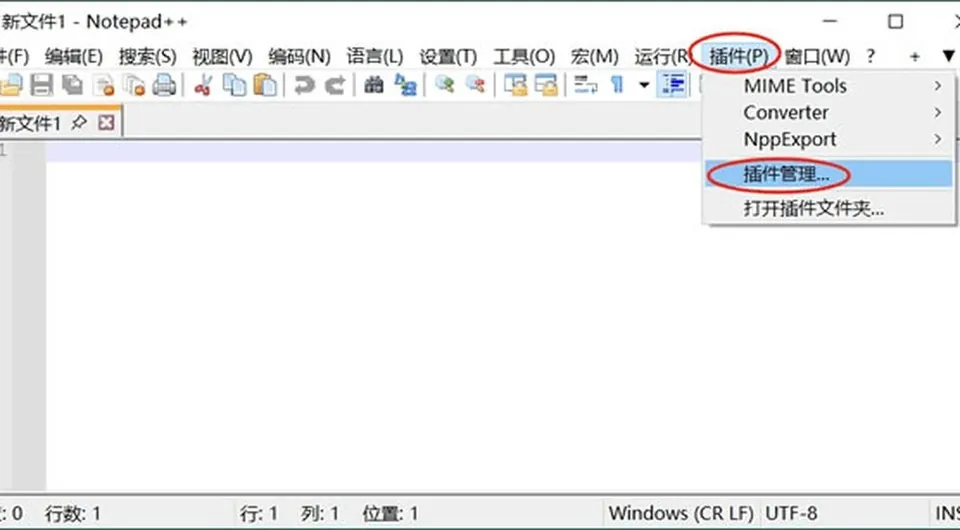Zoom in using the magnifier plus icon
This screenshot has height=530, width=960.
click(x=444, y=85)
